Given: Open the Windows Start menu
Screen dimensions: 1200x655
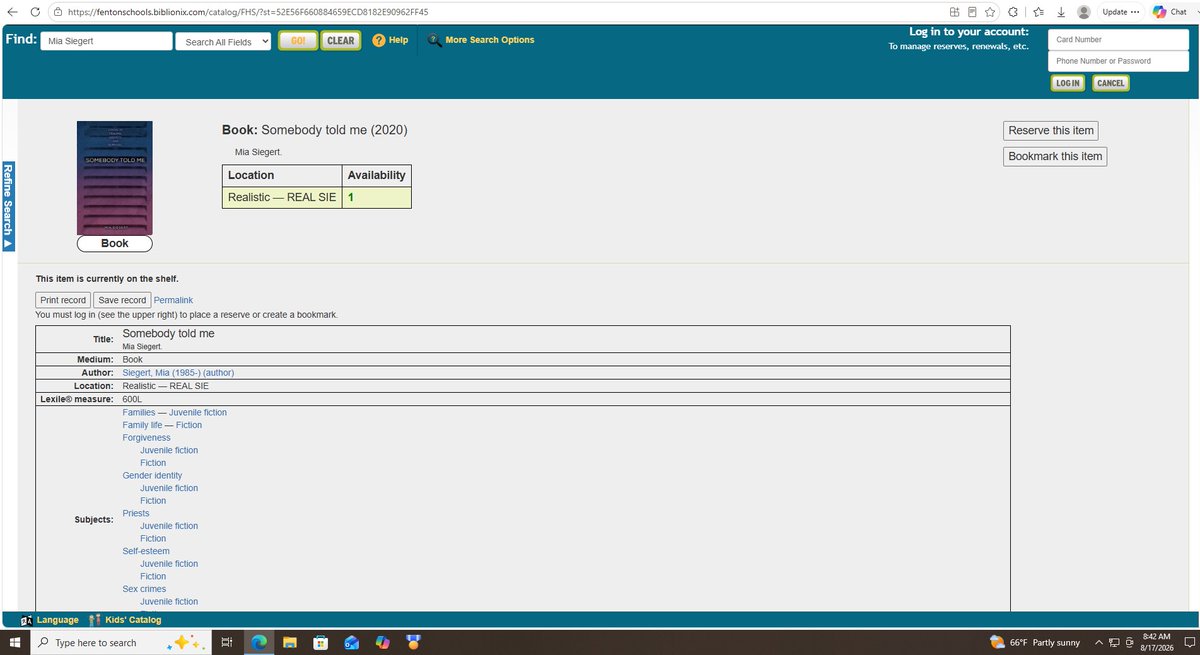Looking at the screenshot, I should tap(15, 642).
